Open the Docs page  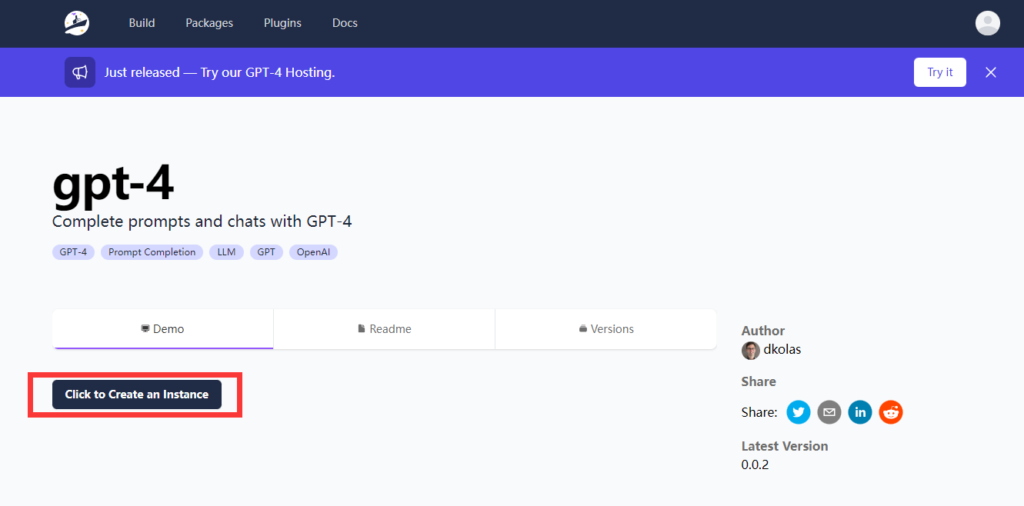tap(345, 23)
